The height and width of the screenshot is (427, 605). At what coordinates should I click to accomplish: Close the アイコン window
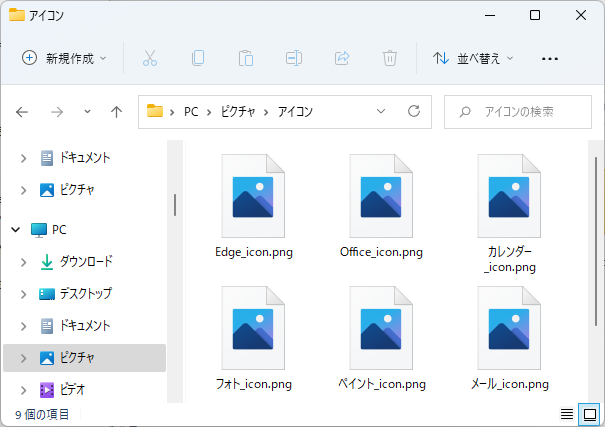coord(581,15)
